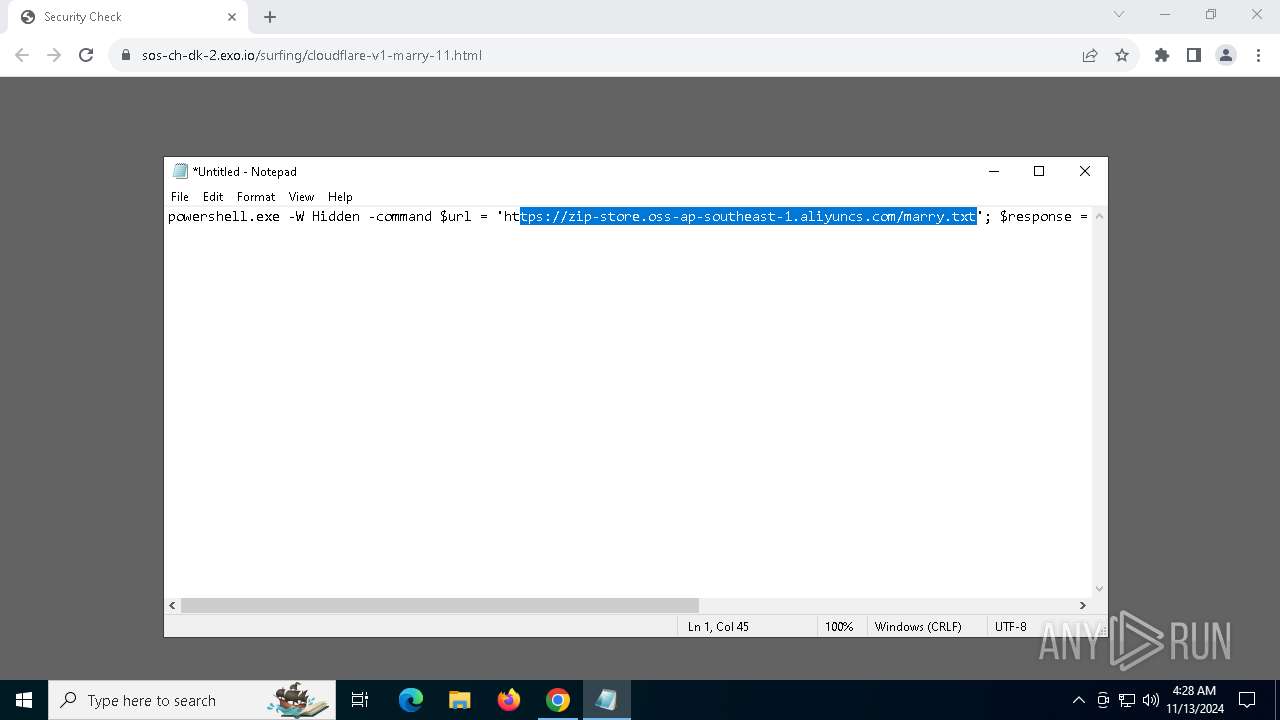Click the horizontal scrollbar thumb in Notepad
Screen dimensions: 1280x720
(x=440, y=605)
